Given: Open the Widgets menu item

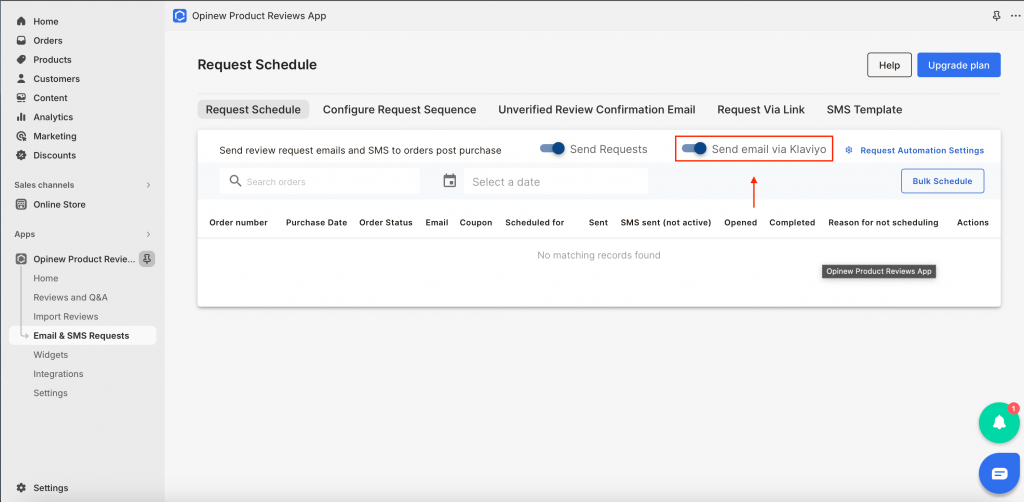Looking at the screenshot, I should point(51,354).
